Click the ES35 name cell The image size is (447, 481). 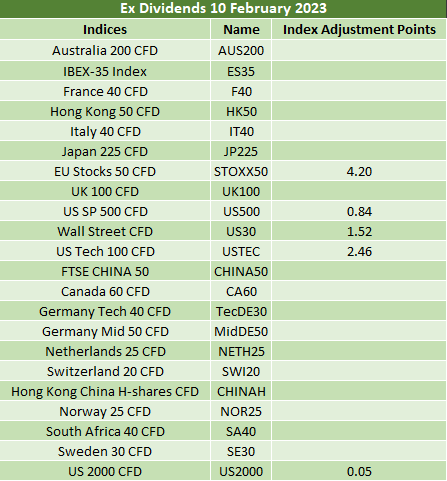(x=241, y=71)
